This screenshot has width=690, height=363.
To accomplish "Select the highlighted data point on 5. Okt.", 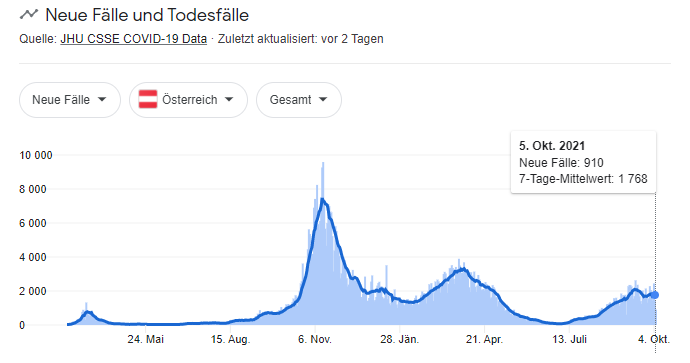I will tap(655, 295).
